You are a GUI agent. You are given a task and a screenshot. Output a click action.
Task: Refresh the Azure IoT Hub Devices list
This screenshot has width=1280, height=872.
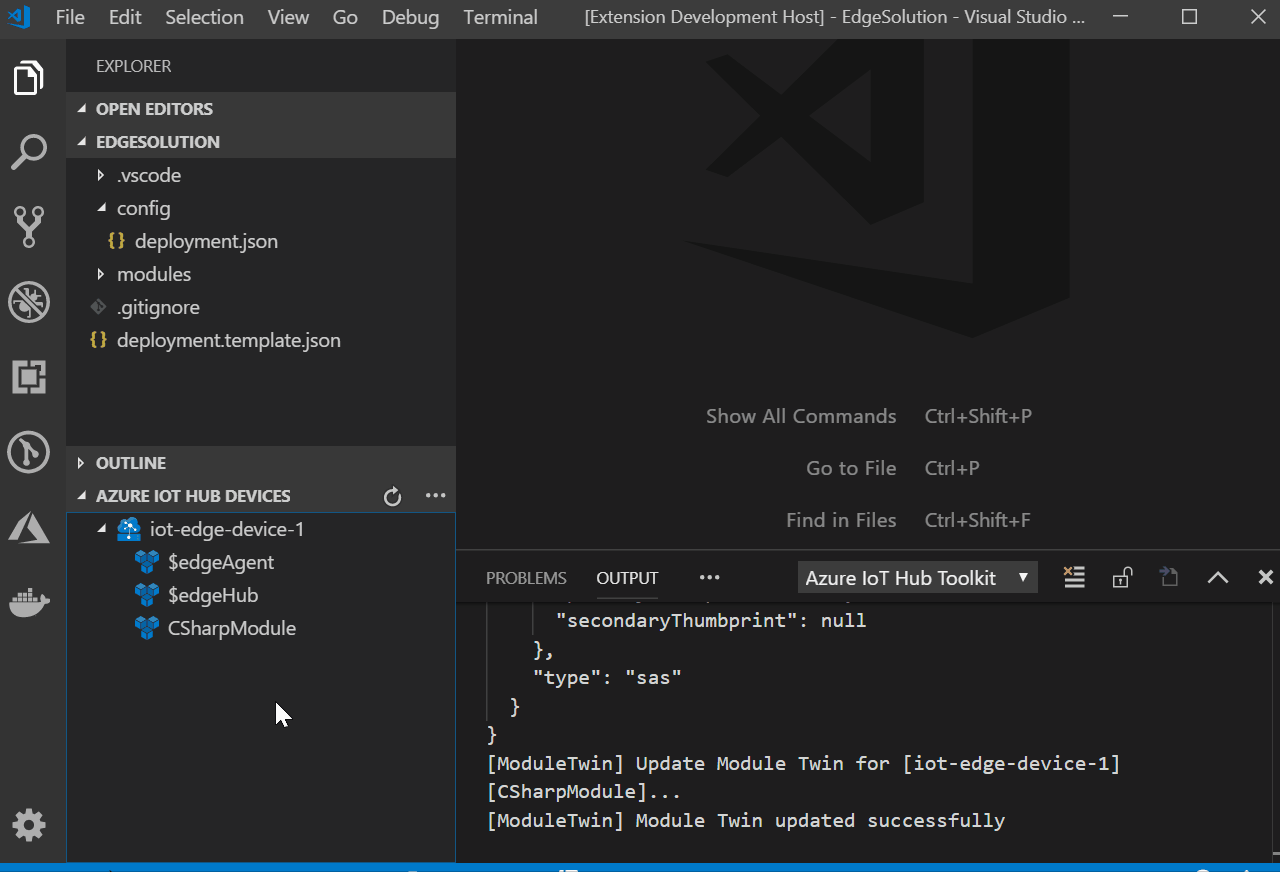(392, 495)
